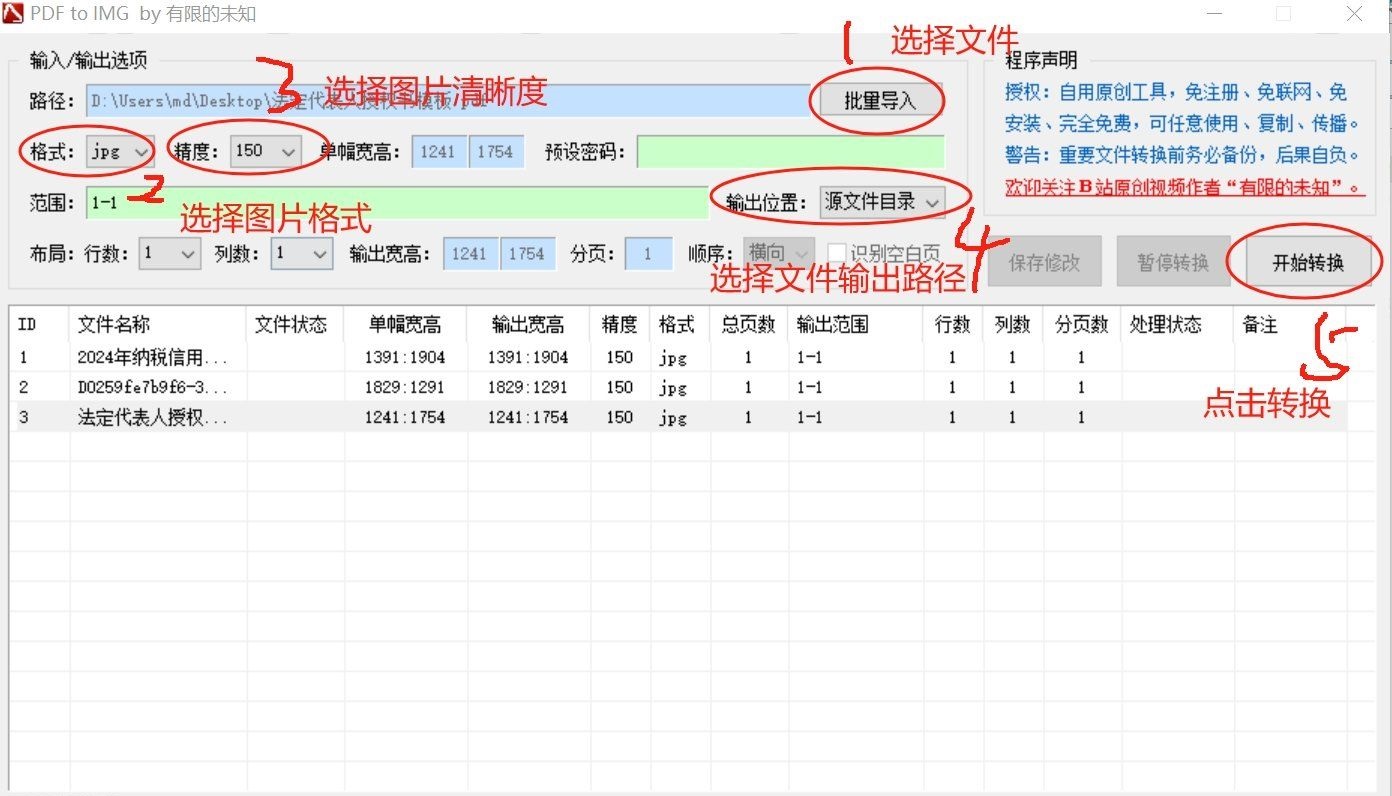Viewport: 1392px width, 796px height.
Task: Click the 批量导入 batch import button
Action: pyautogui.click(x=879, y=101)
